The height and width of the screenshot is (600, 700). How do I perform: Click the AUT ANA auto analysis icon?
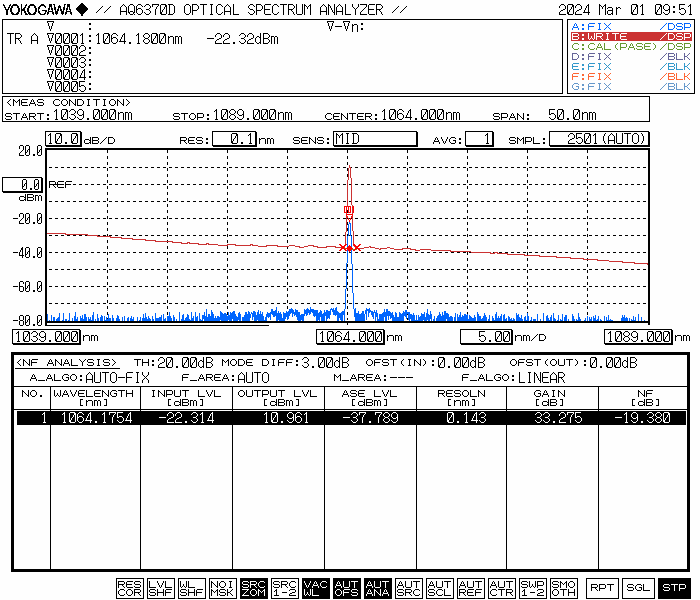377,588
